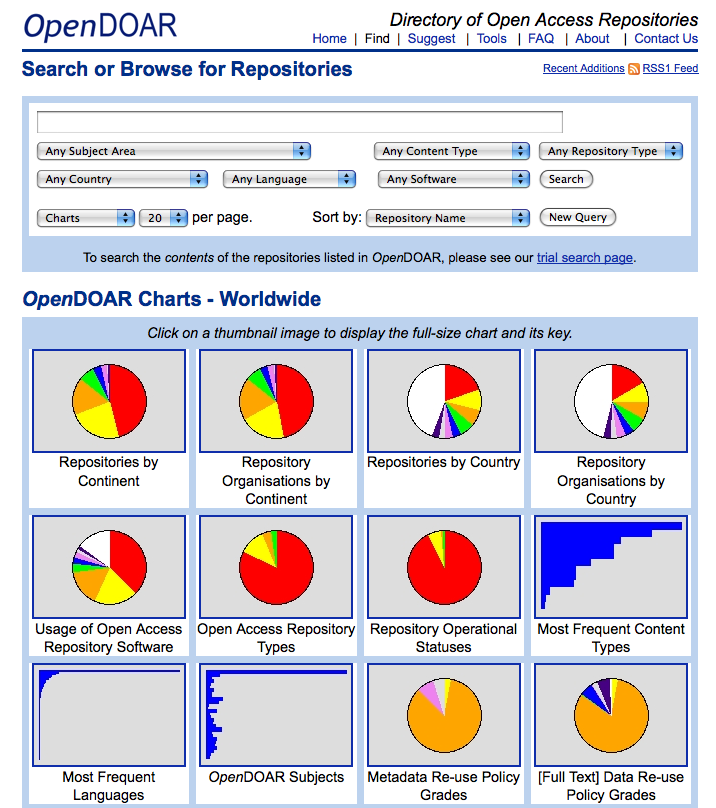Click the OpenDOAR Charts - Worldwide heading
This screenshot has width=716, height=808.
click(172, 299)
